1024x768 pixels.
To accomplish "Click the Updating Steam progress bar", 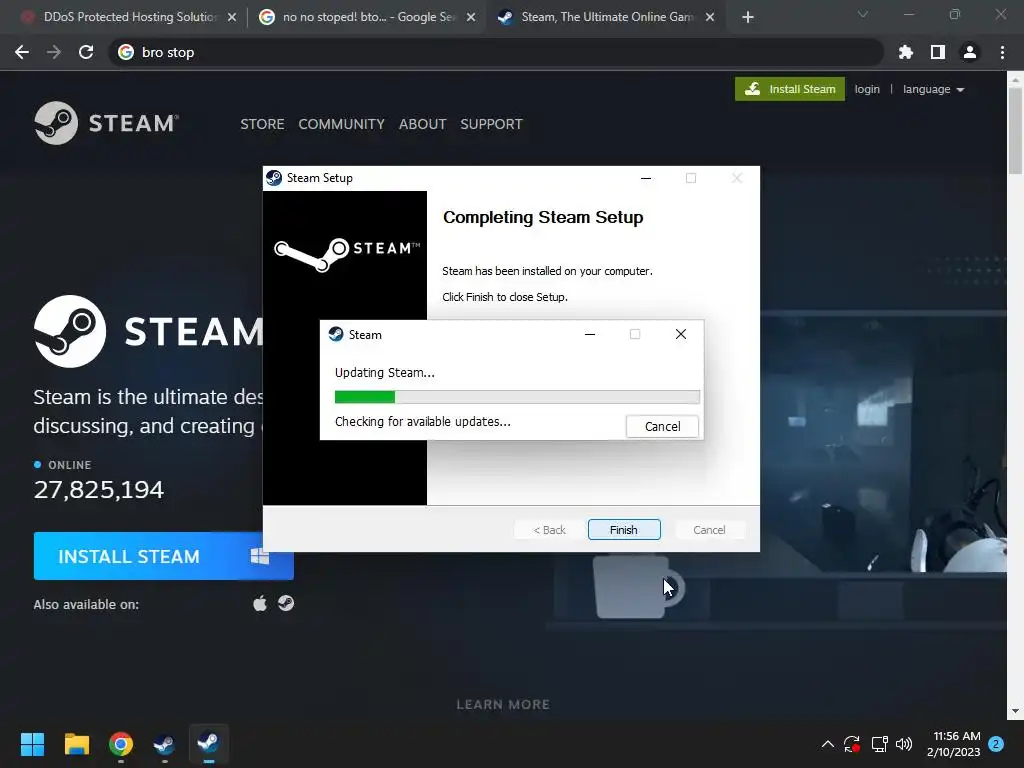I will [517, 397].
